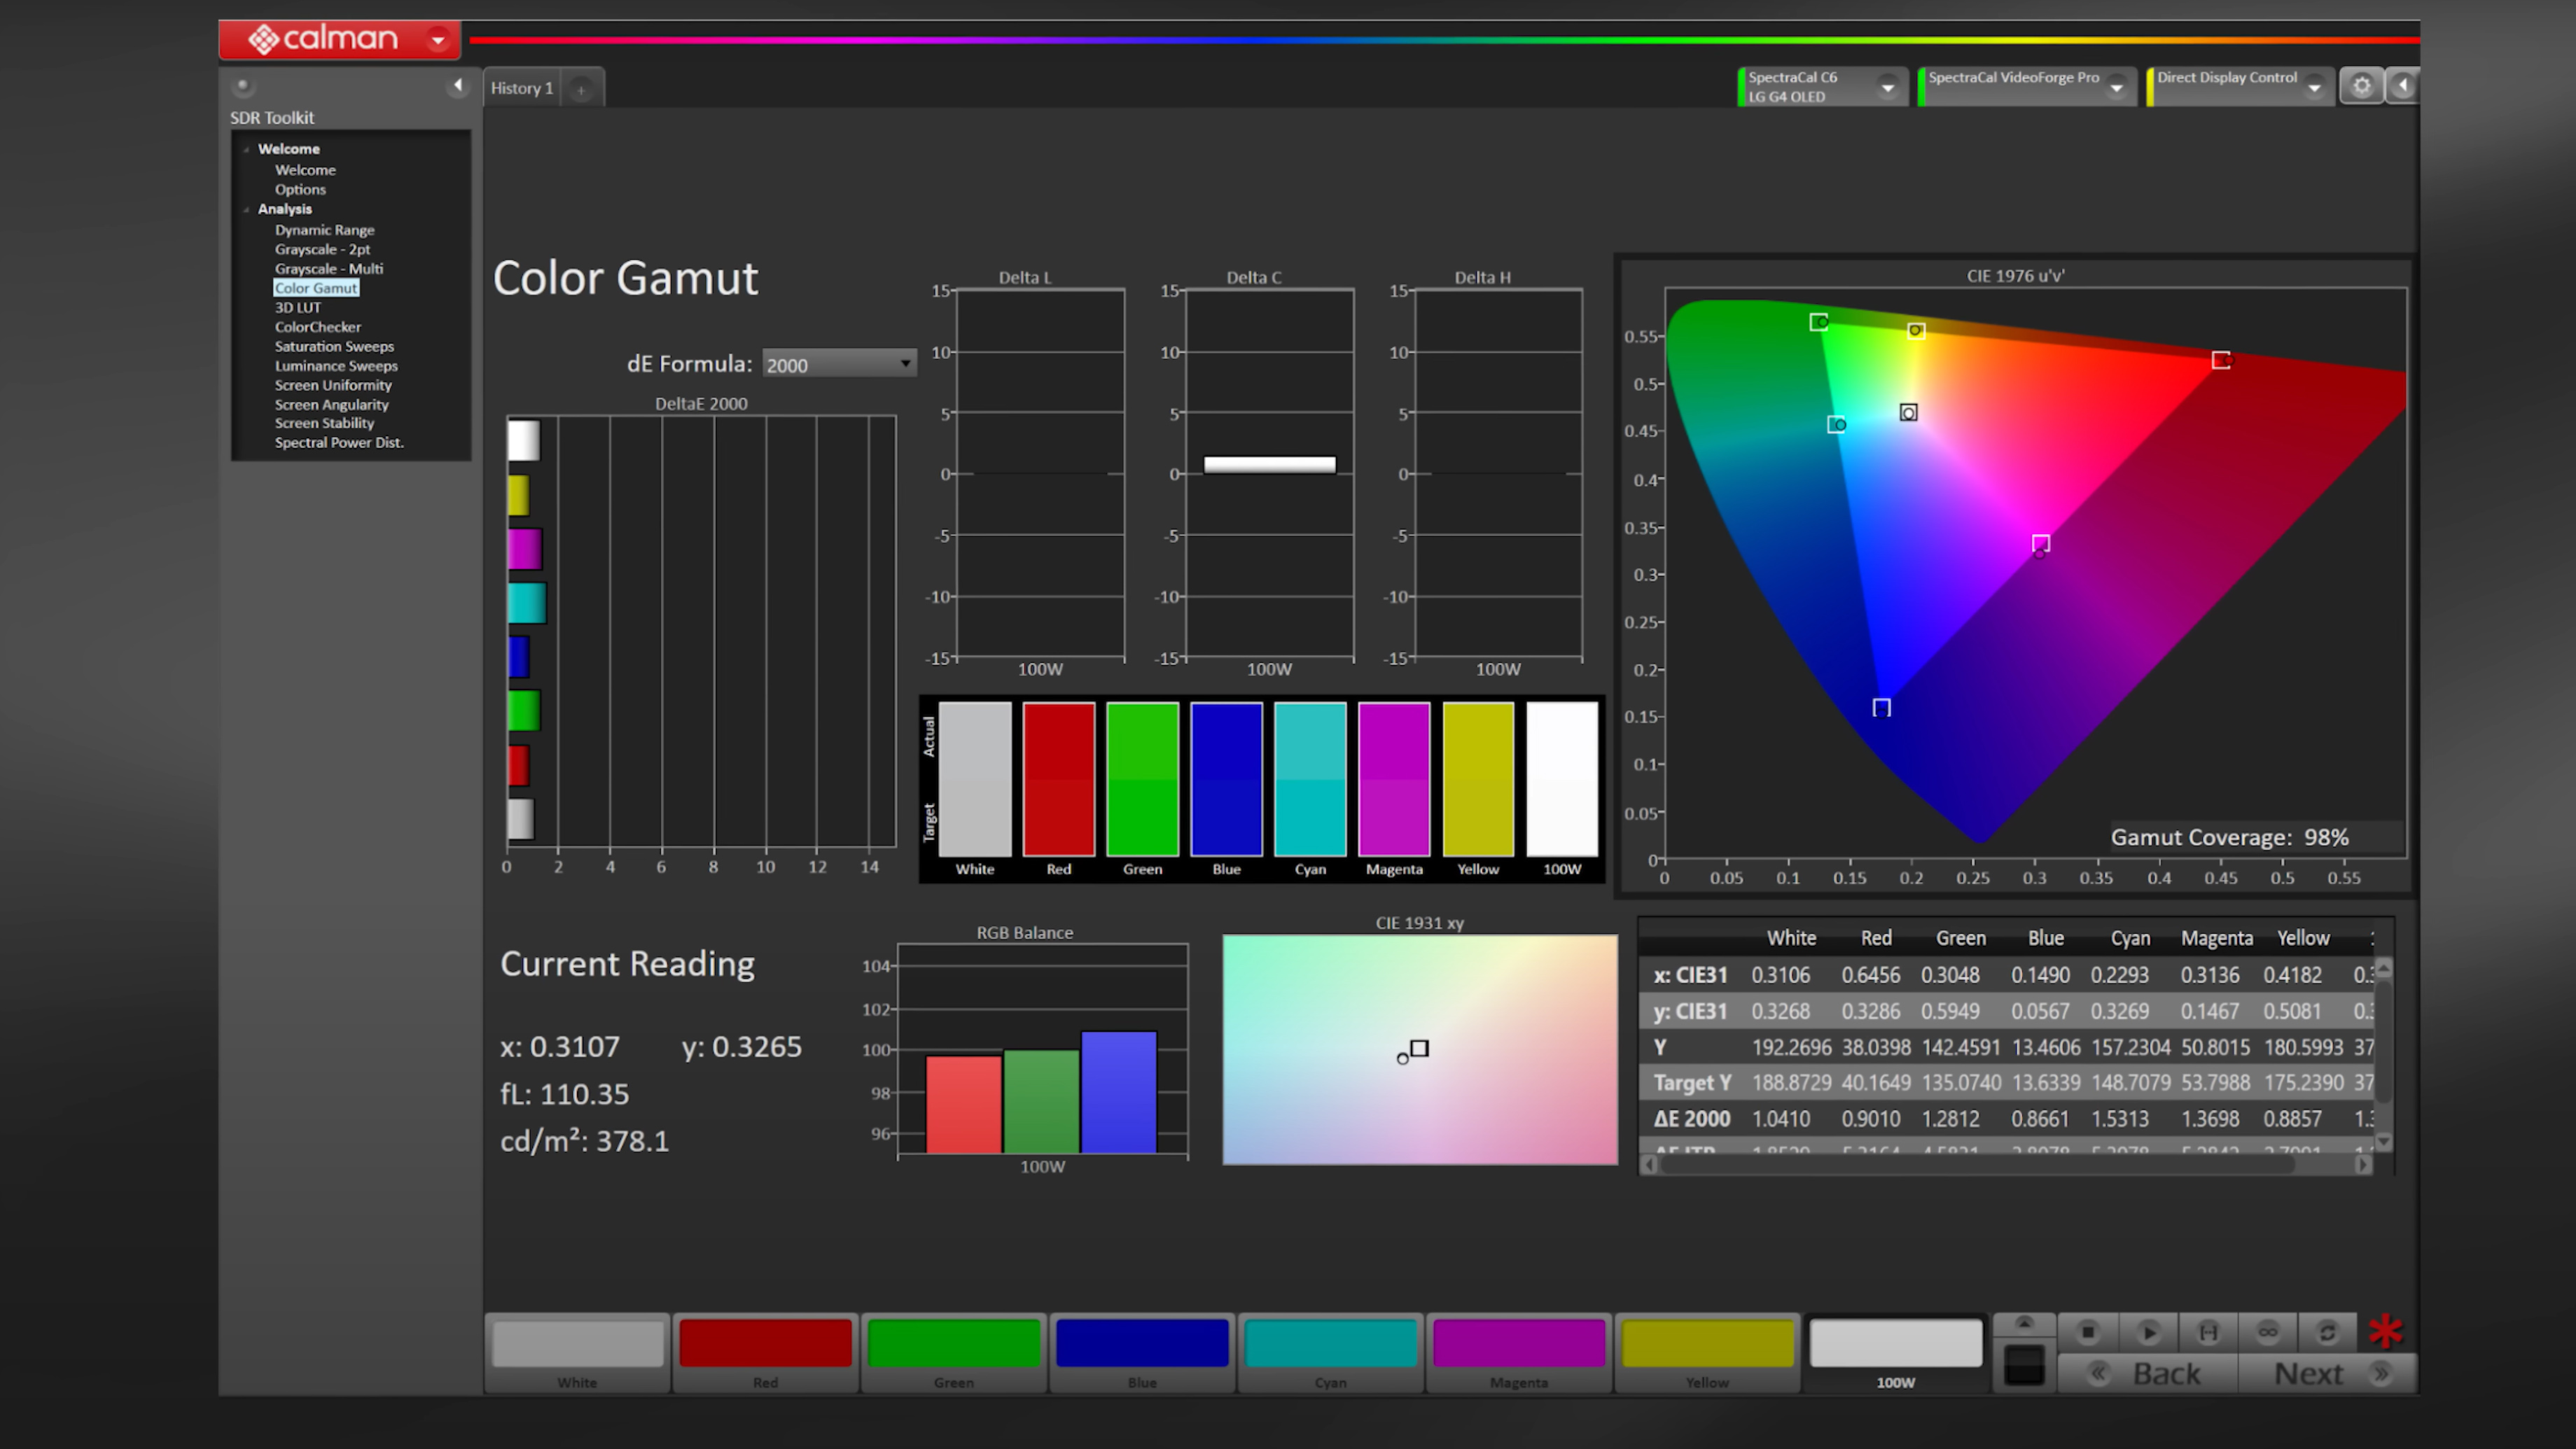The image size is (2576, 1449).
Task: Click the star/bookmark icon in the bottom toolbar
Action: [x=2390, y=1332]
